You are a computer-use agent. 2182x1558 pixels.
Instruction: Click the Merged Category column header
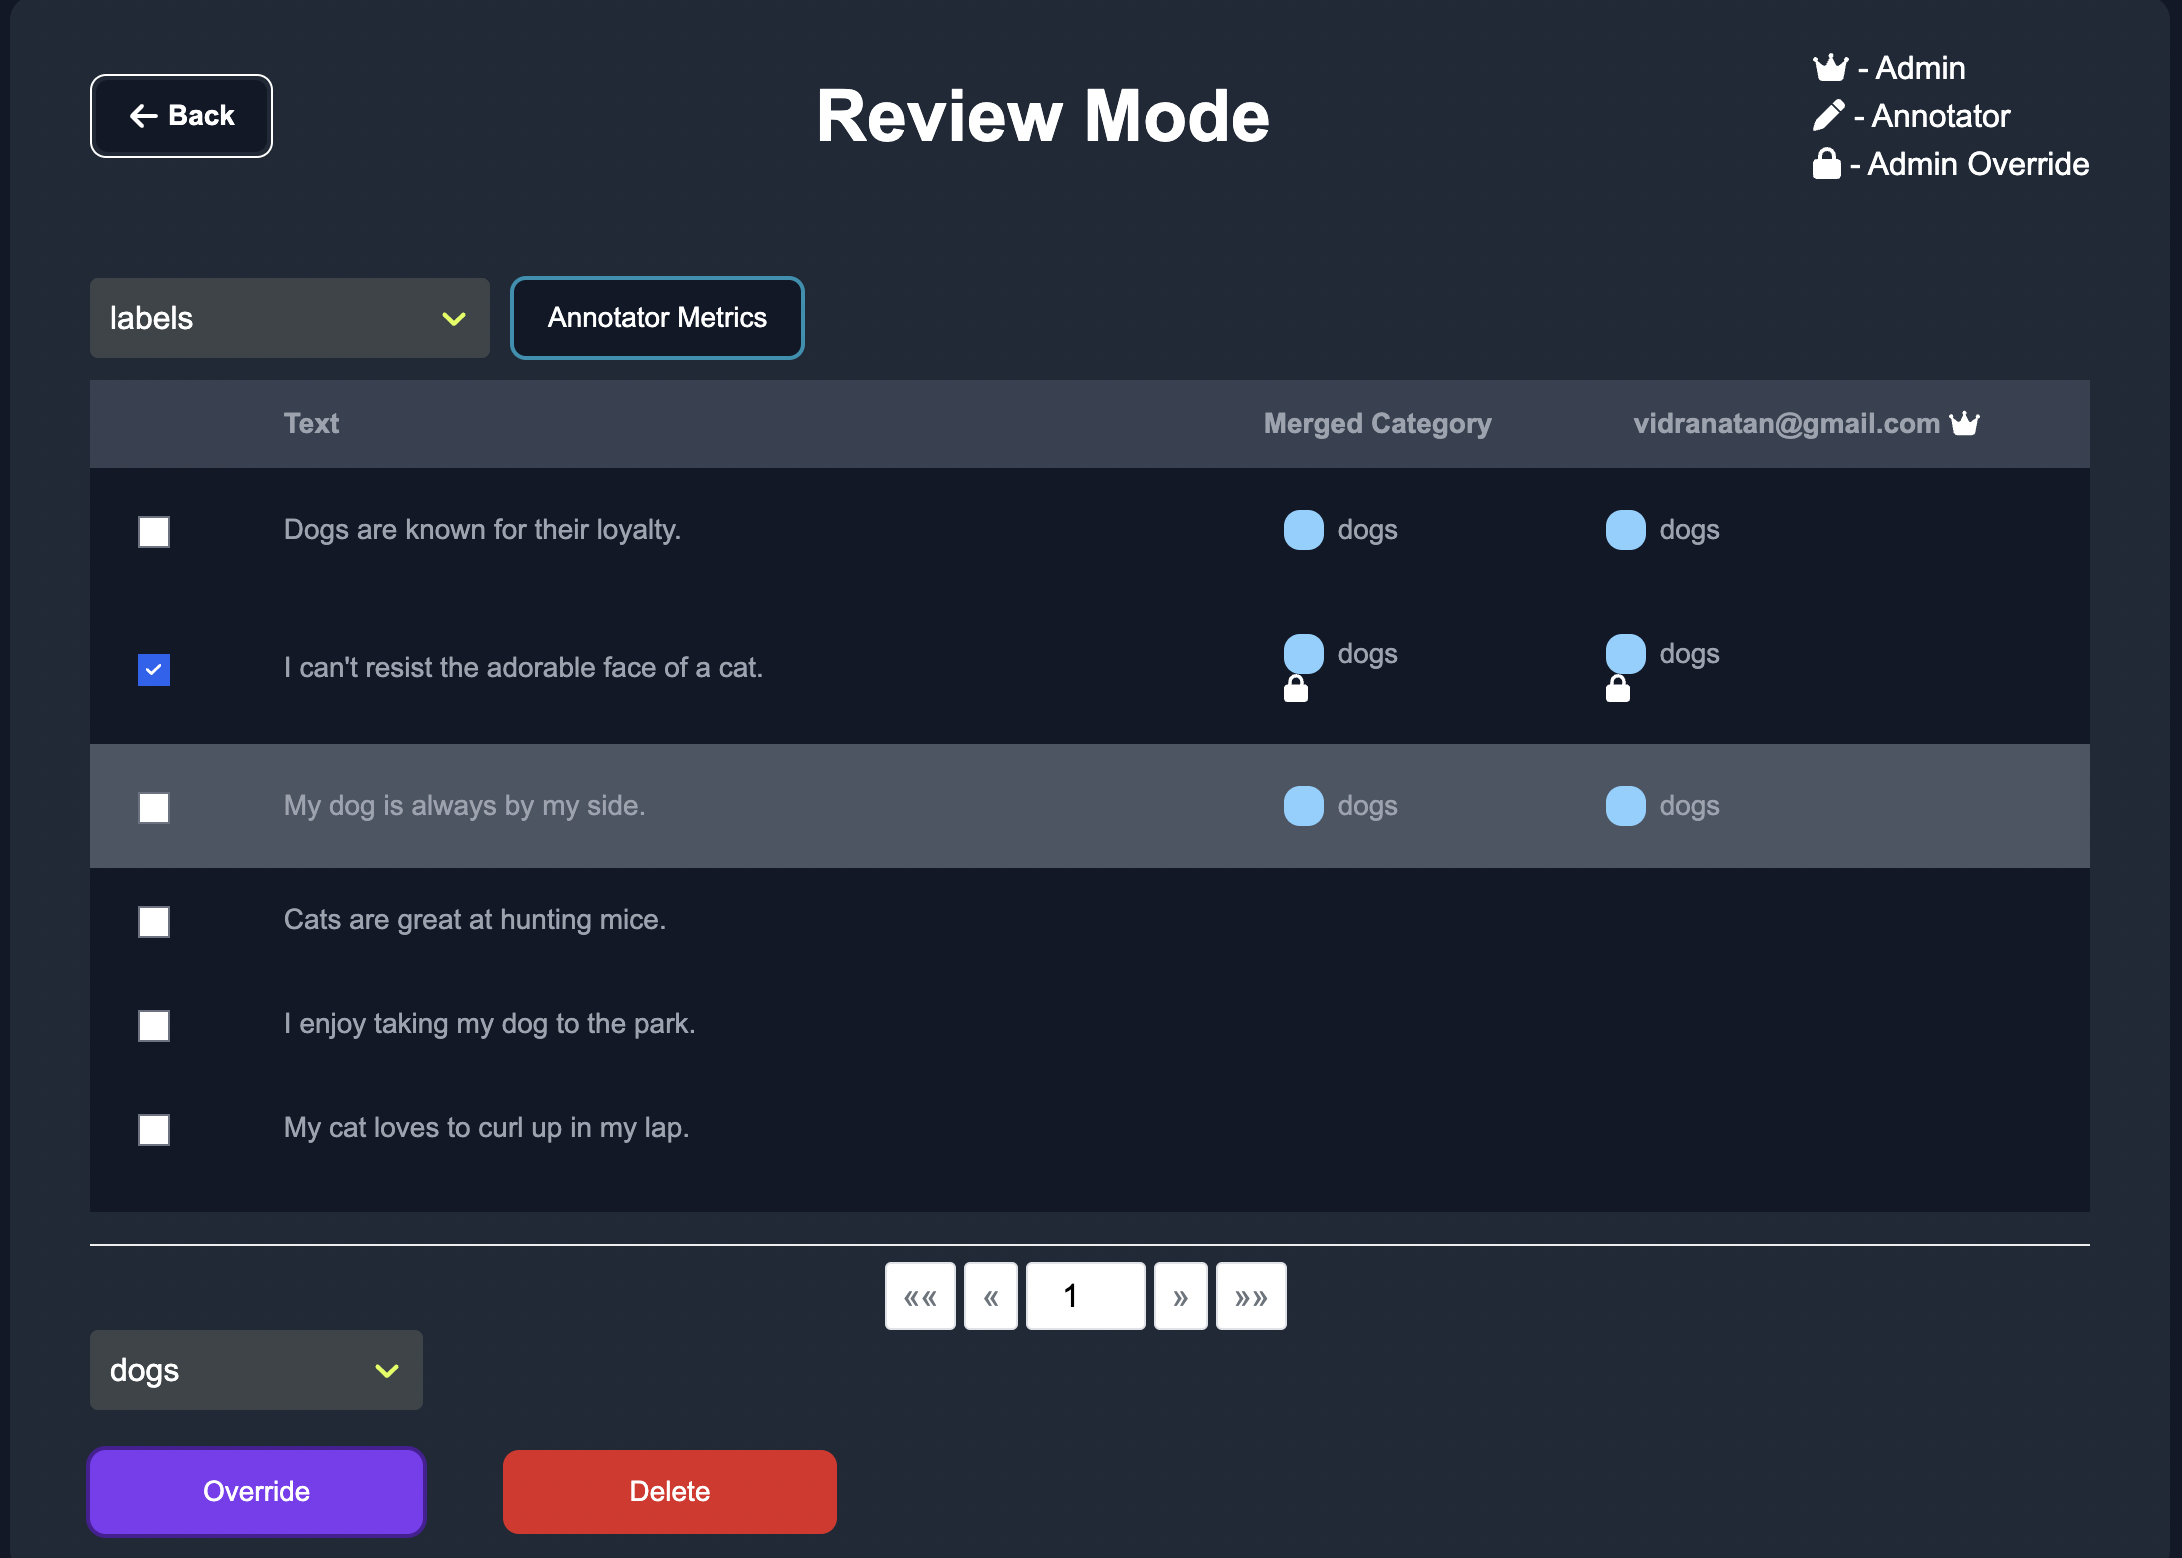pyautogui.click(x=1377, y=423)
